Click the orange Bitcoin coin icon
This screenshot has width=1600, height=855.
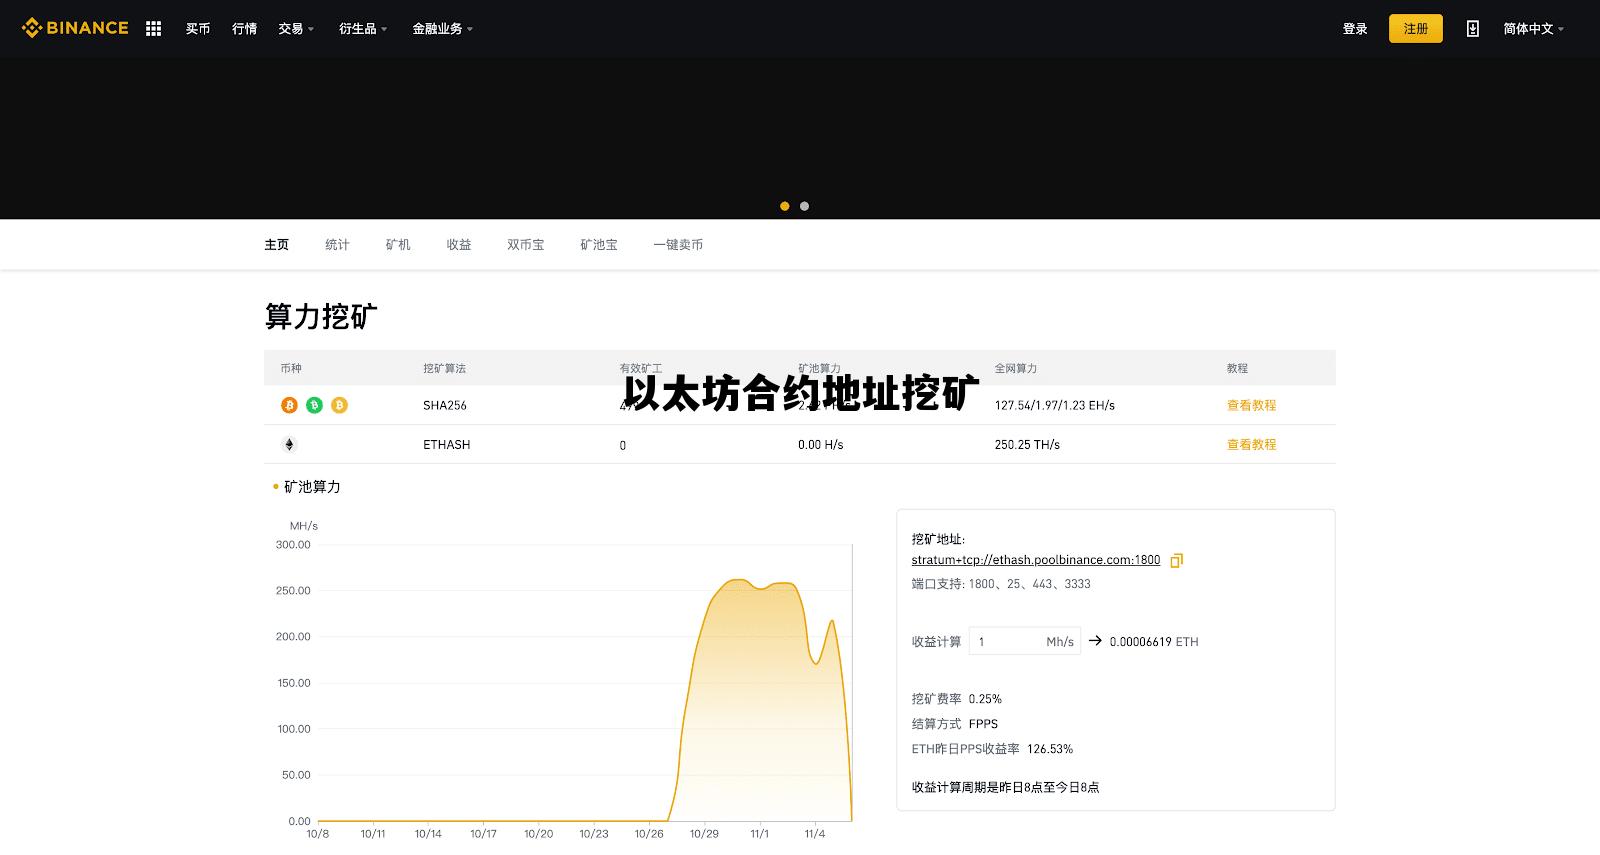(x=289, y=405)
